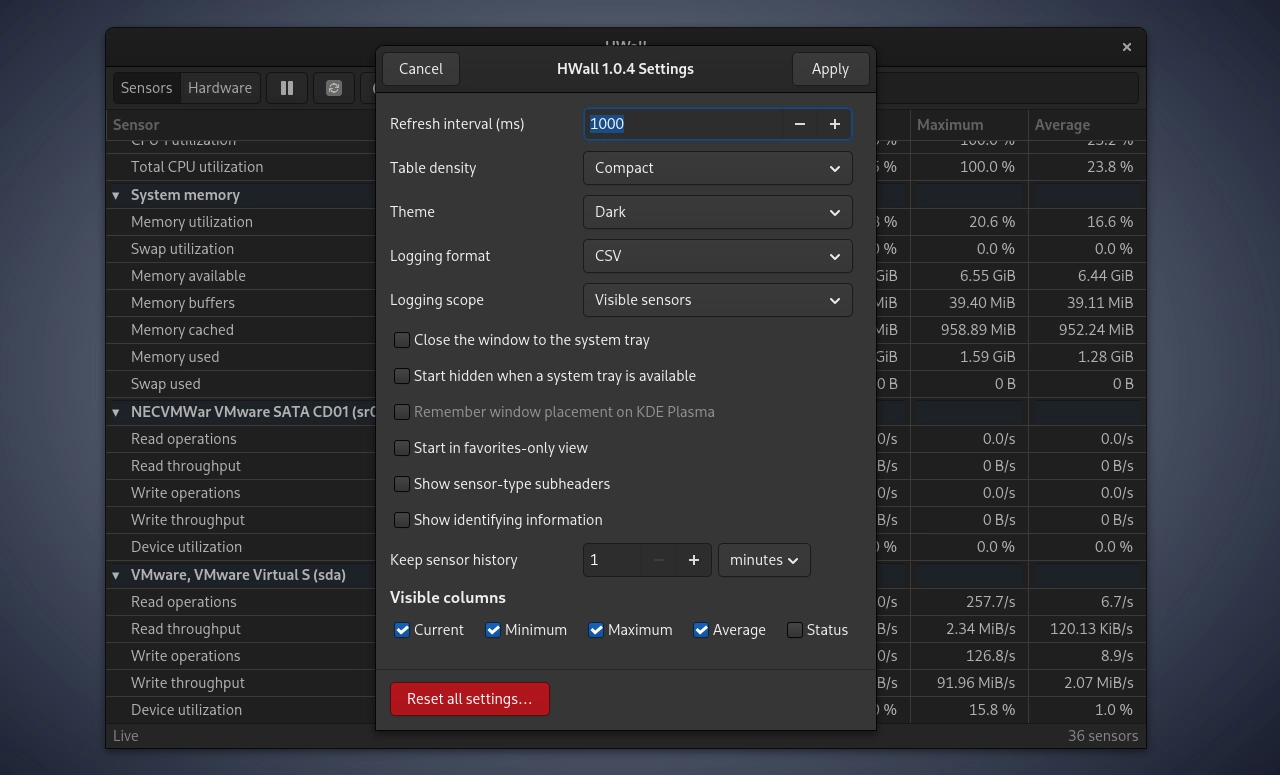The height and width of the screenshot is (775, 1280).
Task: Enable Close the window to system tray
Action: [402, 340]
